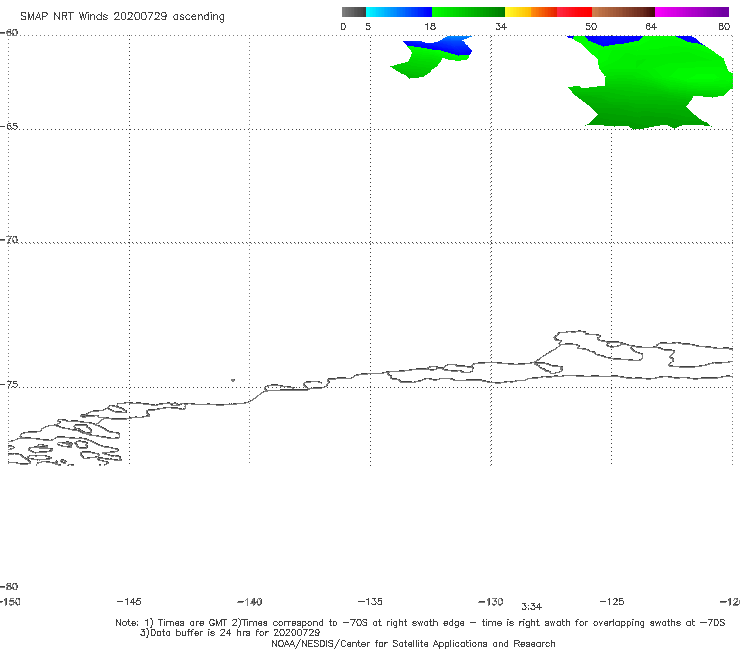Click the "3:34" swath time label
Image resolution: width=740 pixels, height=650 pixels.
(531, 607)
